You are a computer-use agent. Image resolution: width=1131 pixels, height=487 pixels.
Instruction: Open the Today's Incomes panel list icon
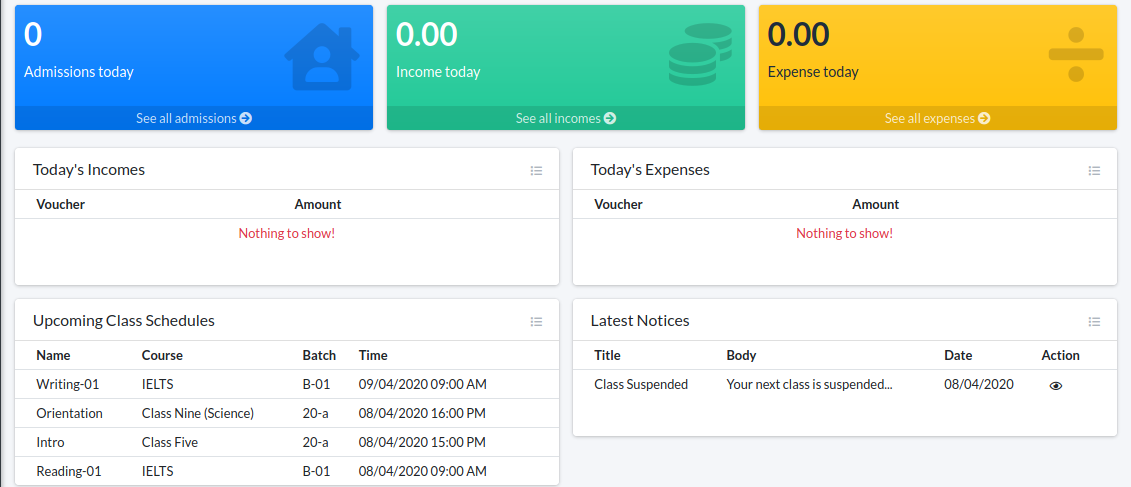[536, 171]
